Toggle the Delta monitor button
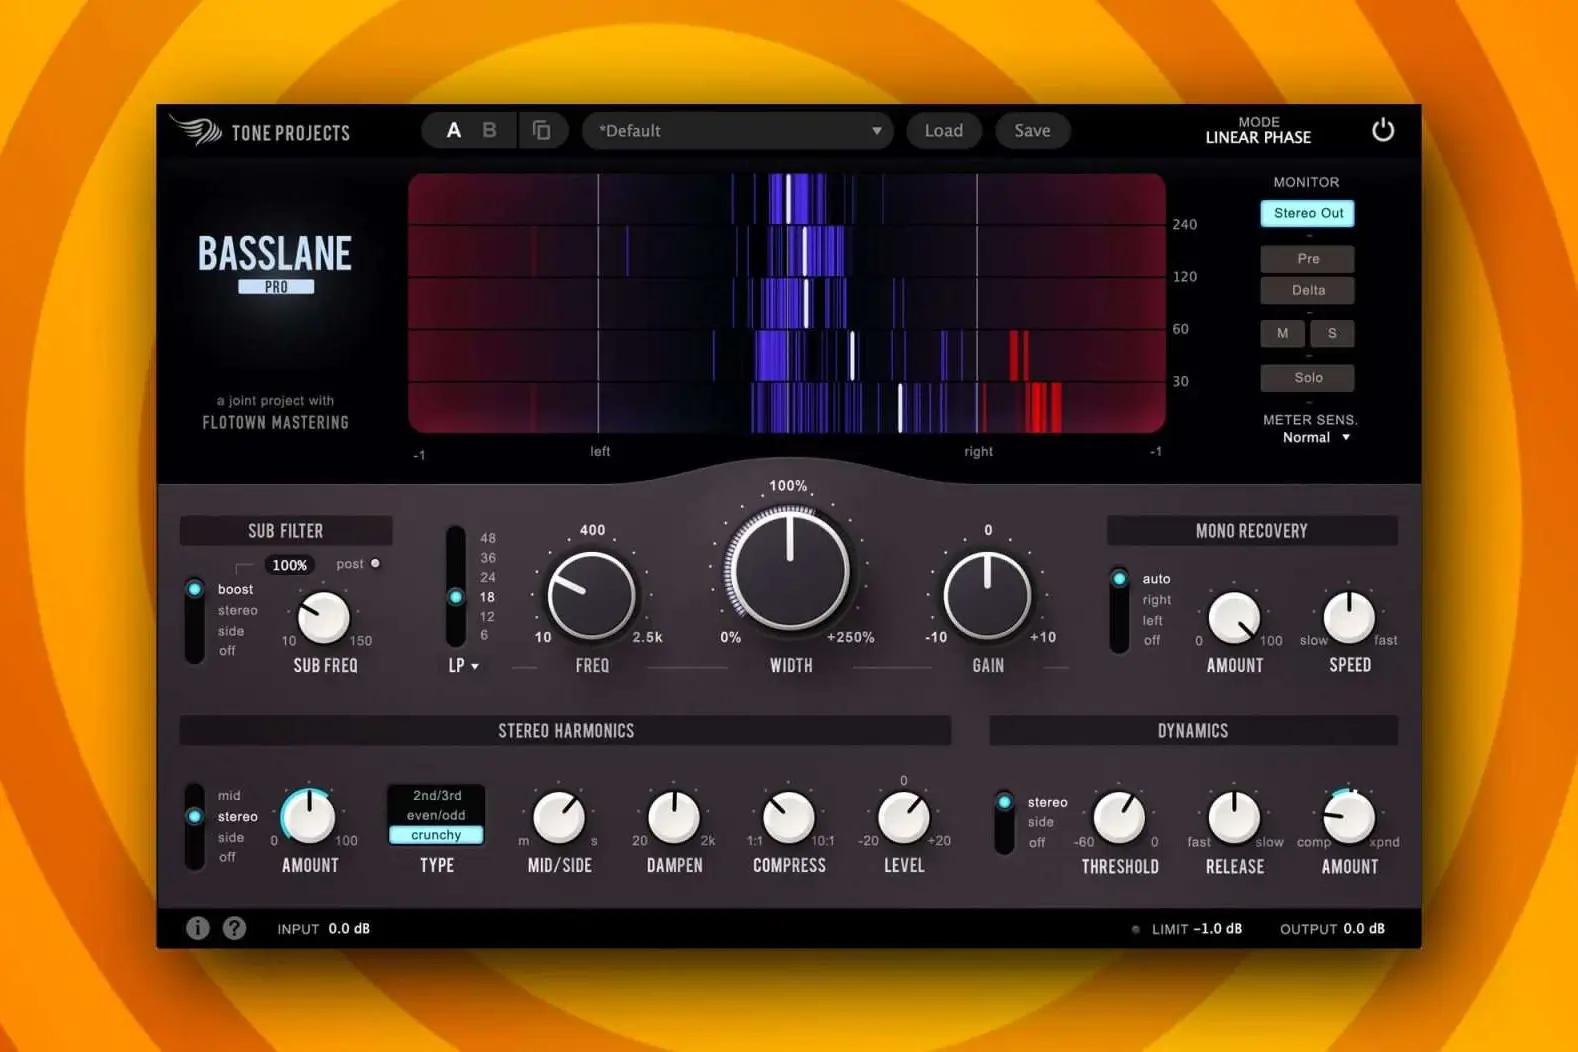 [x=1308, y=290]
